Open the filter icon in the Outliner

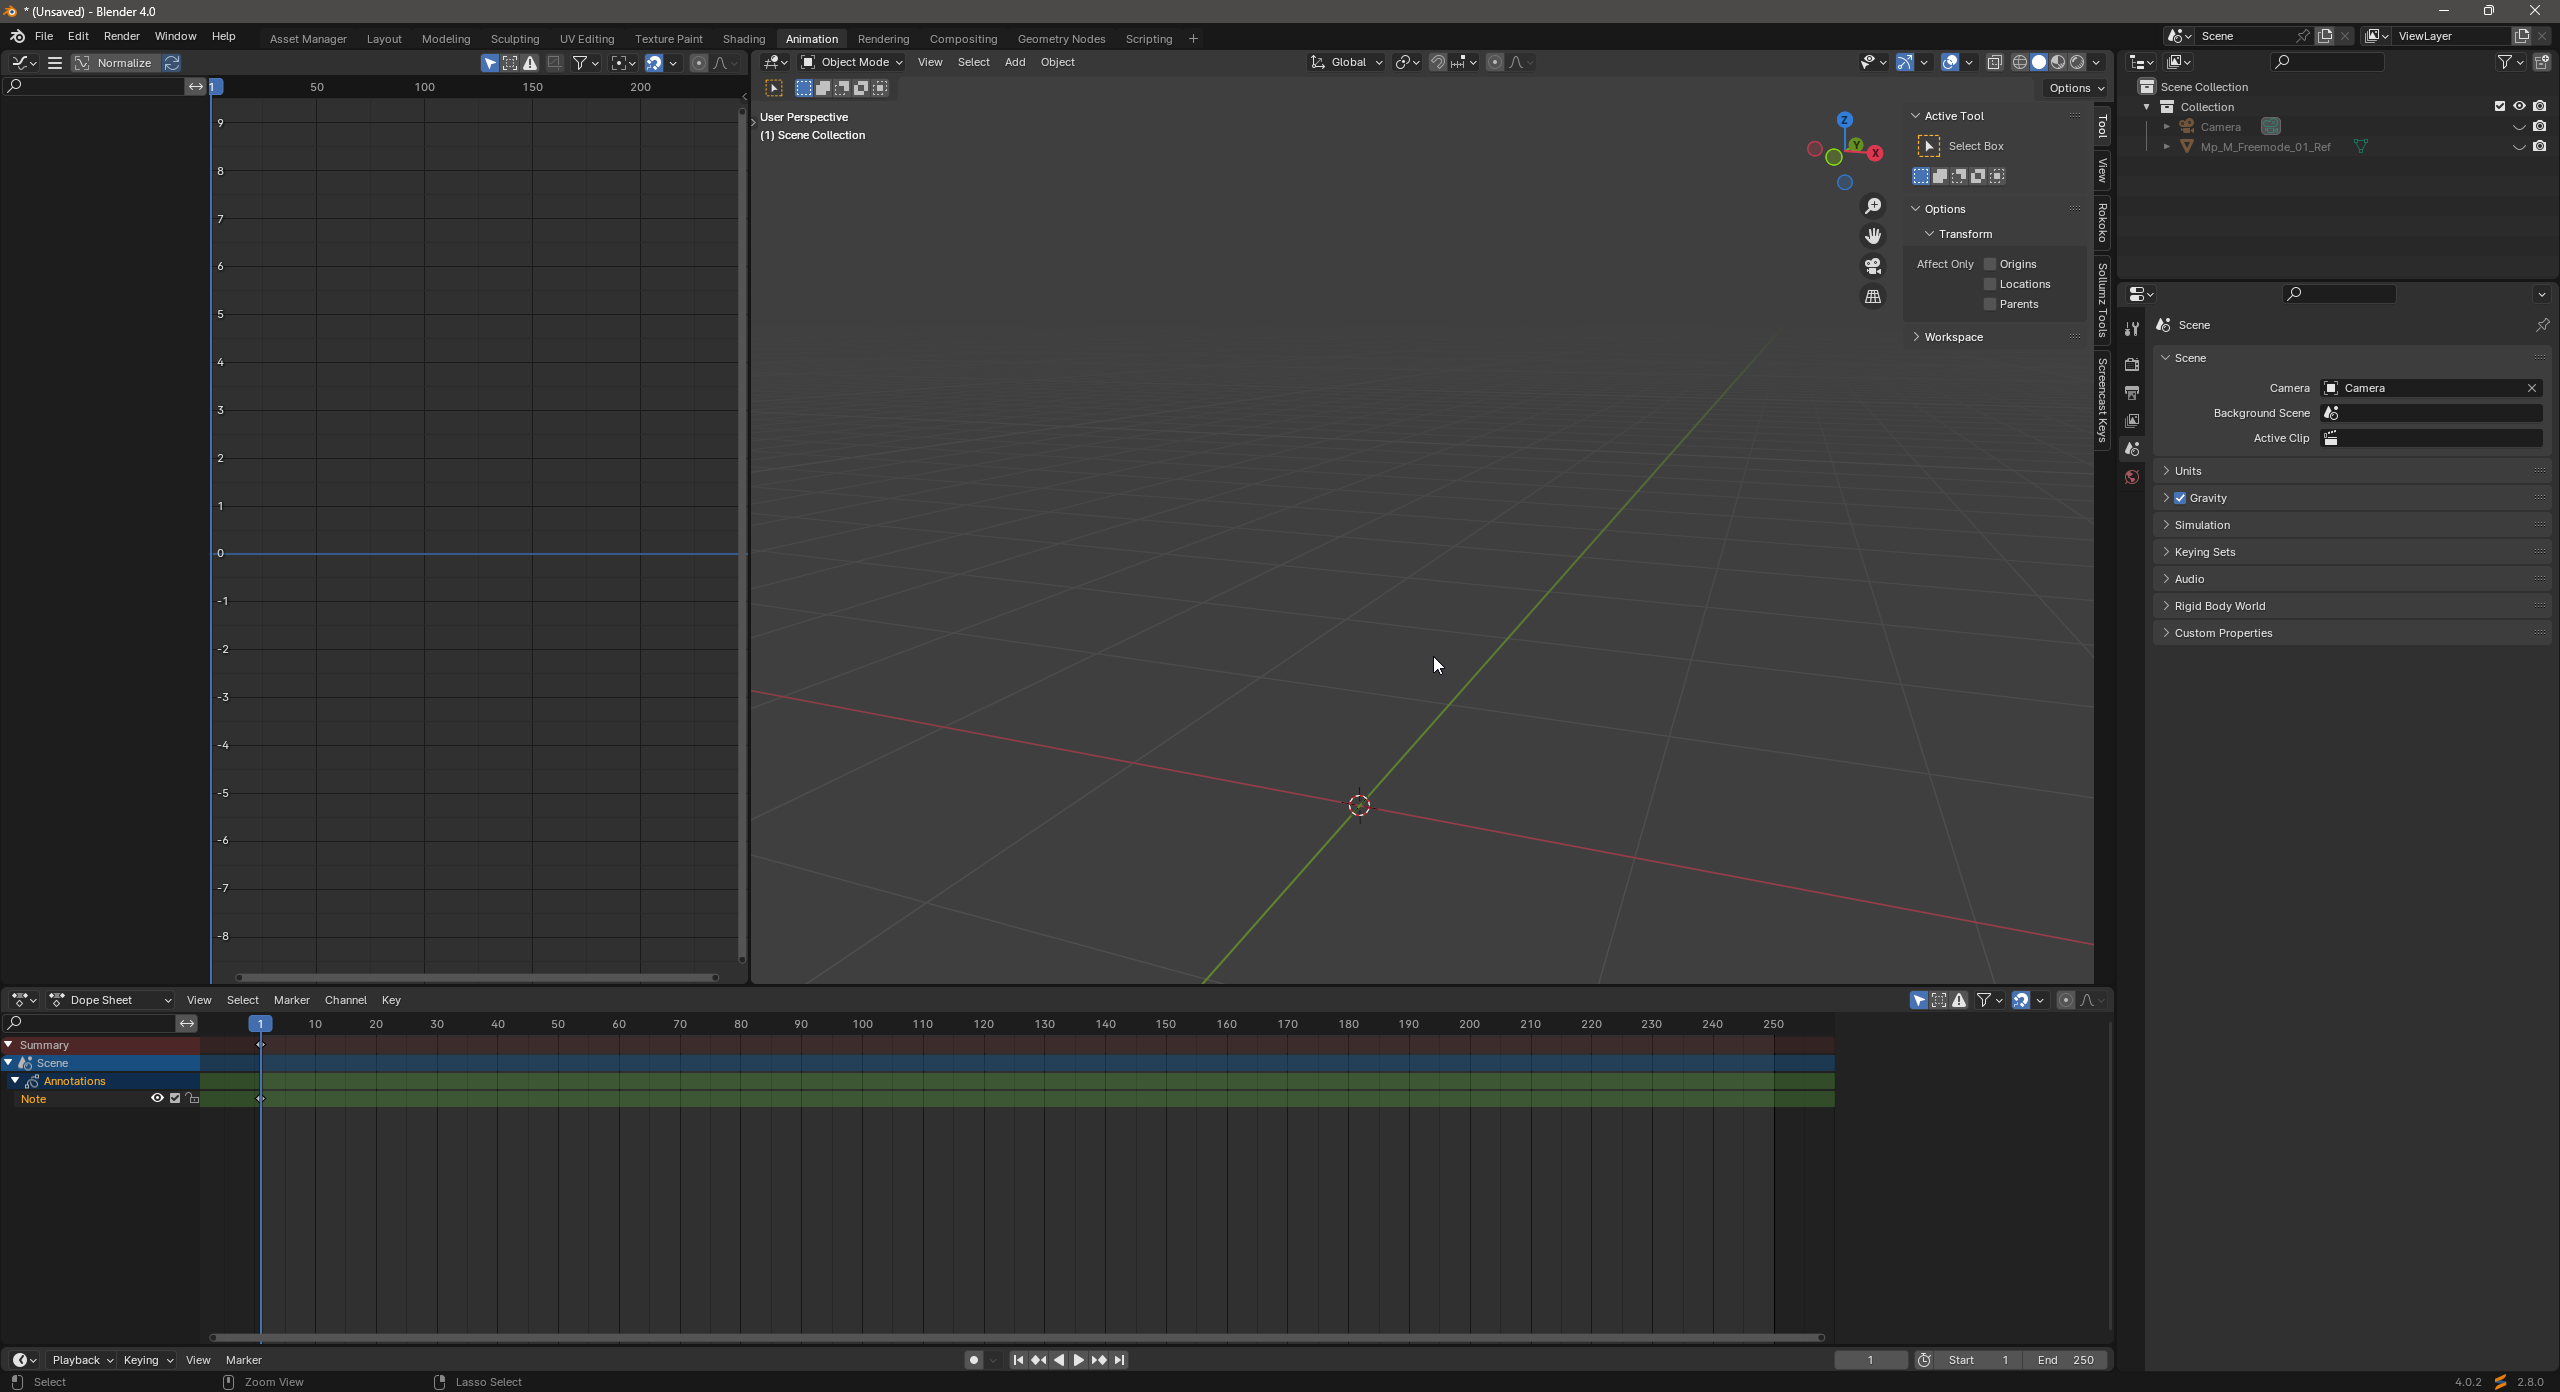[2506, 62]
